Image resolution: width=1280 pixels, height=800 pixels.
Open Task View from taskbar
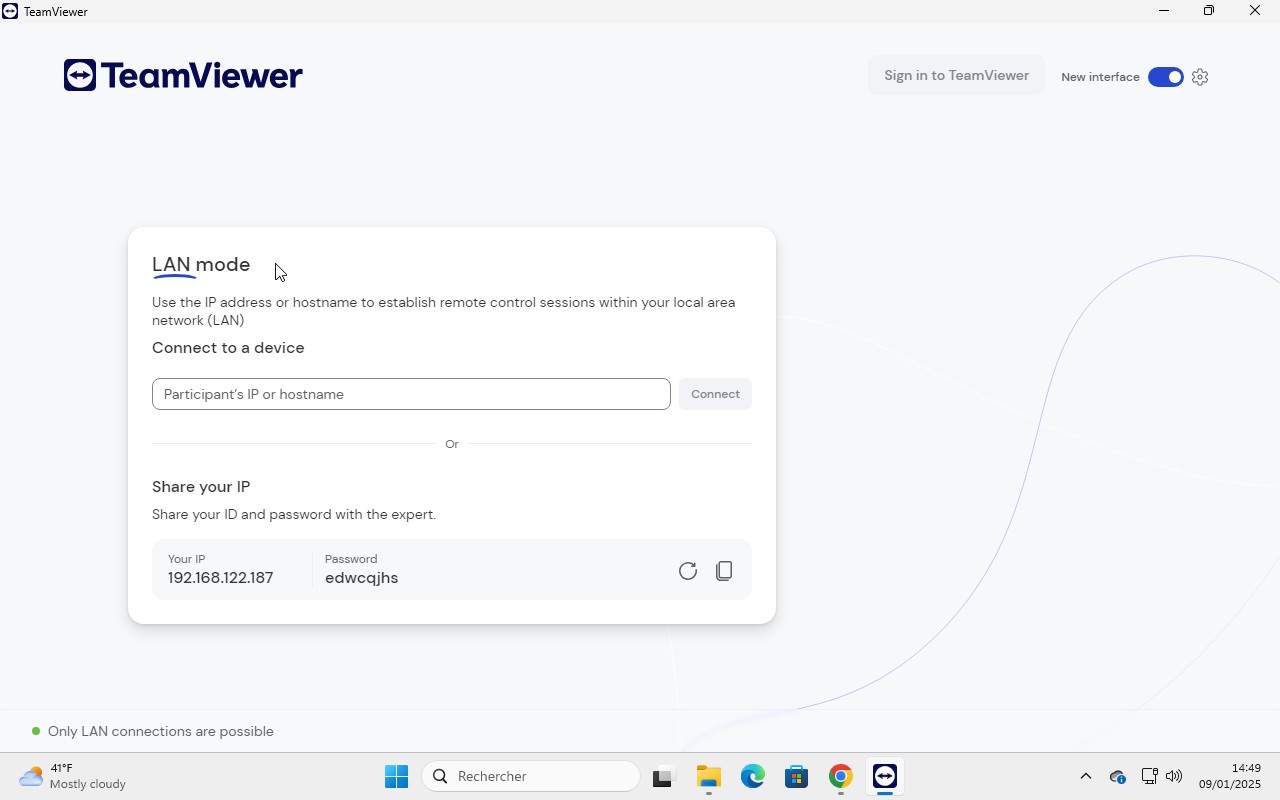click(664, 777)
